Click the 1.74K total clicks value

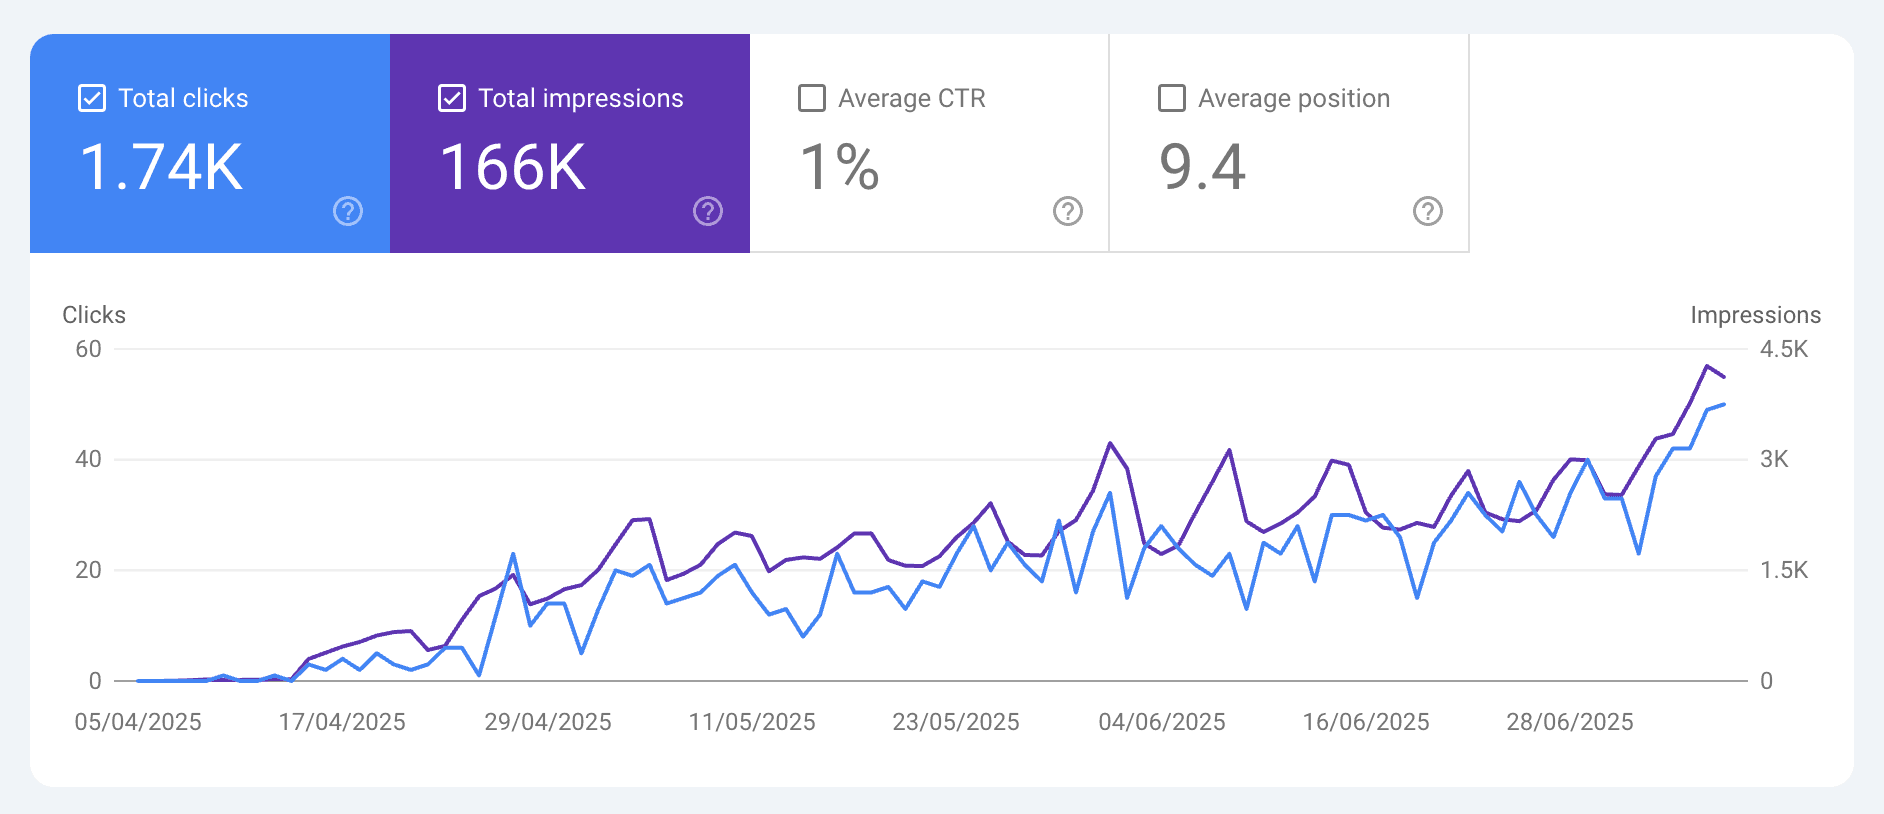[161, 167]
